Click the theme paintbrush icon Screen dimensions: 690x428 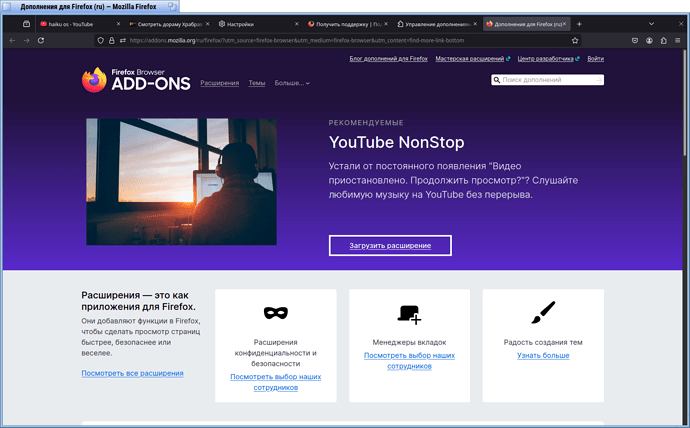point(543,312)
